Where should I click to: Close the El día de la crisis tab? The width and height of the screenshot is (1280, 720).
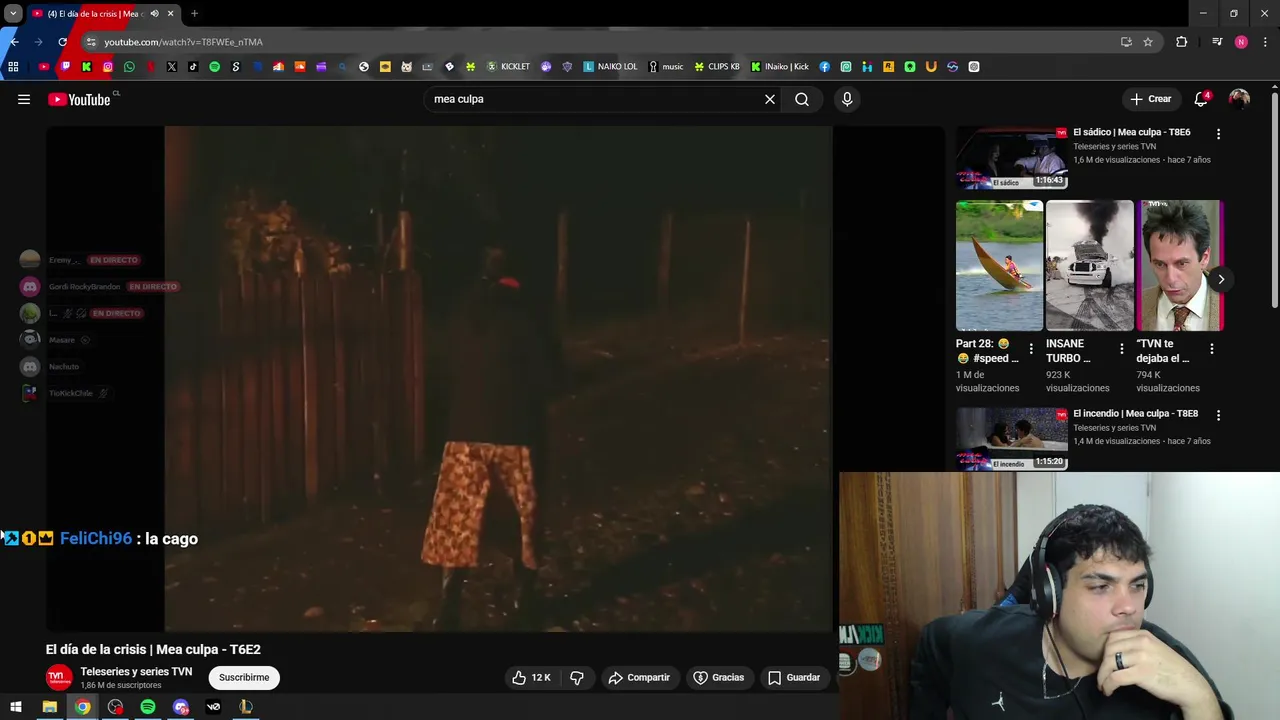[170, 14]
